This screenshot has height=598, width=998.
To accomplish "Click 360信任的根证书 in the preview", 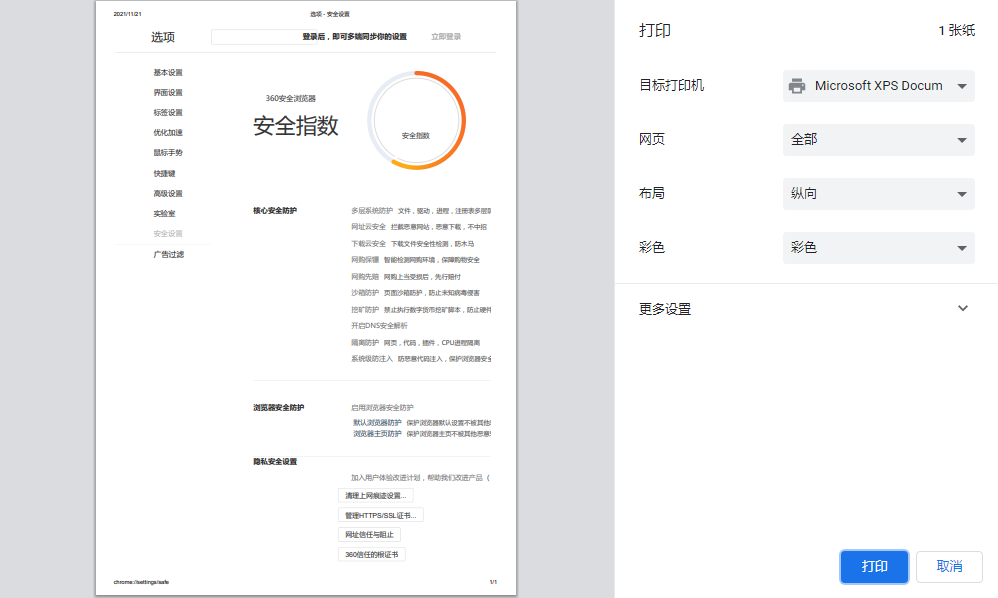I will pos(372,555).
